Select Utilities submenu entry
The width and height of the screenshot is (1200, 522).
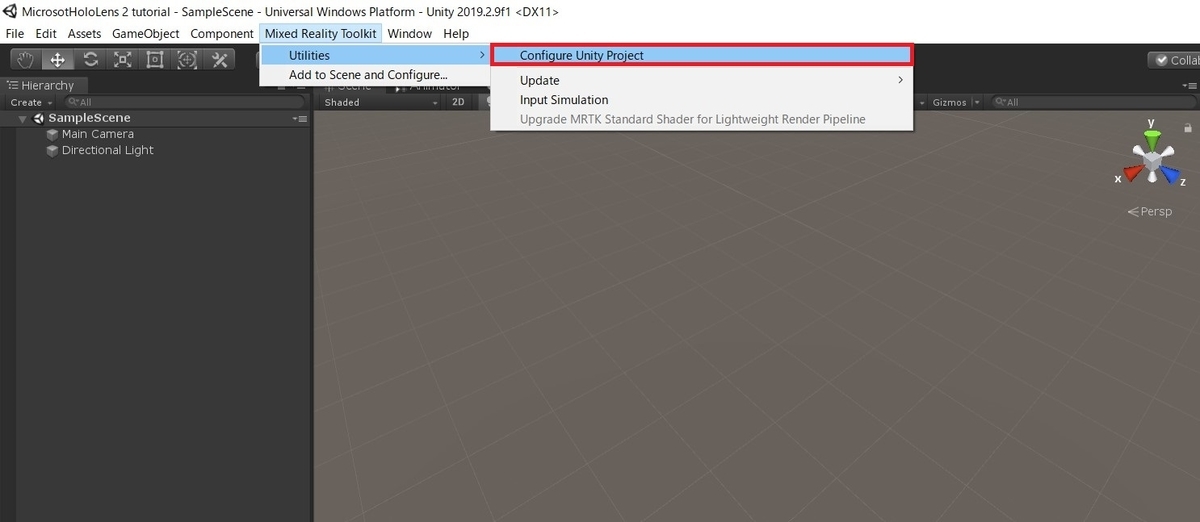coord(375,55)
